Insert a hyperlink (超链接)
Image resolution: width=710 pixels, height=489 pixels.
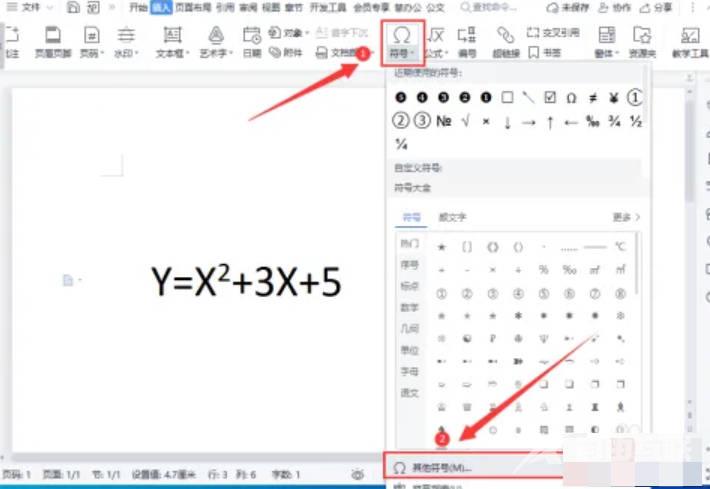[506, 42]
